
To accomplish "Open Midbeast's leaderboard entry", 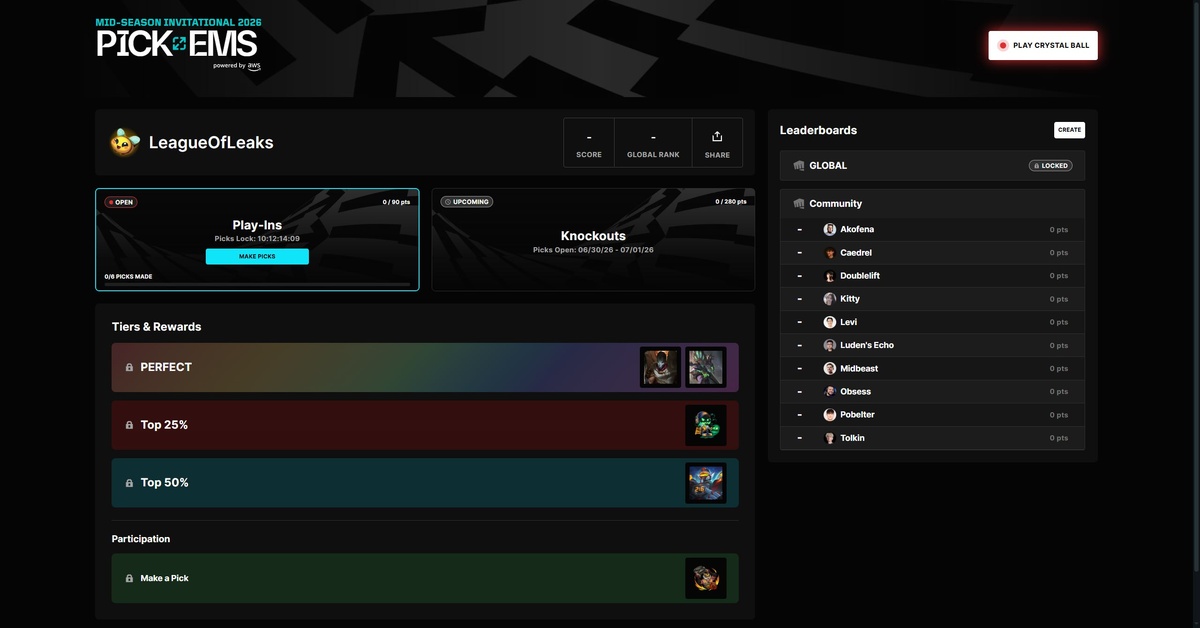I will coord(932,369).
